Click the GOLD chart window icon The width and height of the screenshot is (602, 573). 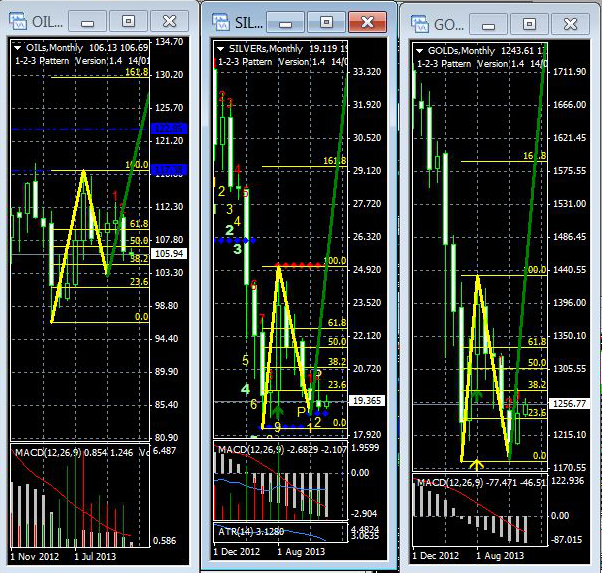click(x=419, y=24)
